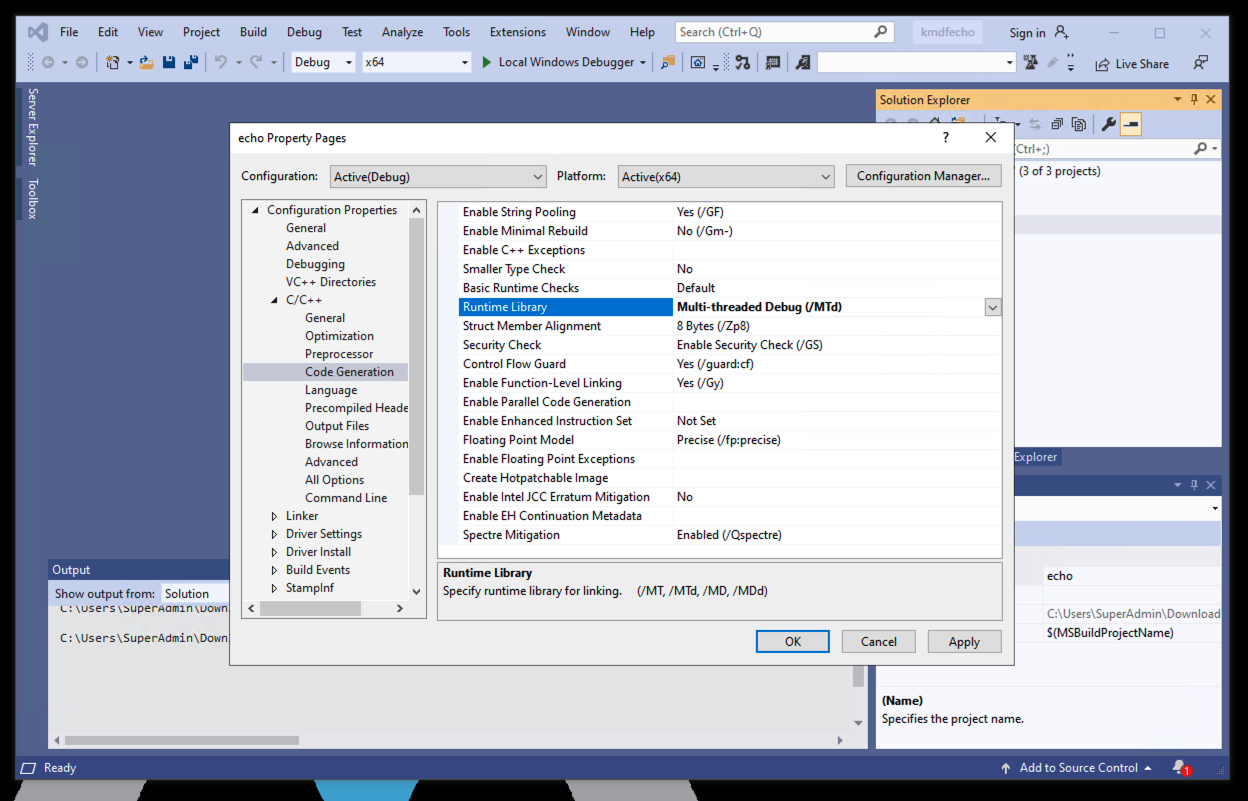
Task: Click the notifications bell in status bar
Action: tap(1180, 767)
